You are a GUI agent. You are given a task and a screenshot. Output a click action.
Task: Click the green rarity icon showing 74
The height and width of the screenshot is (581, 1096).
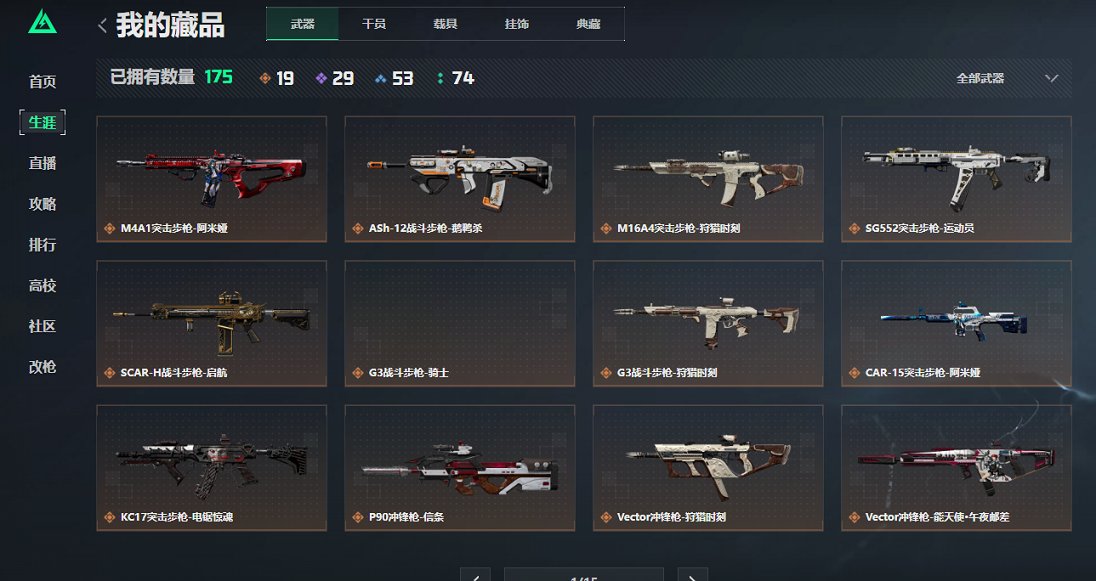point(440,78)
